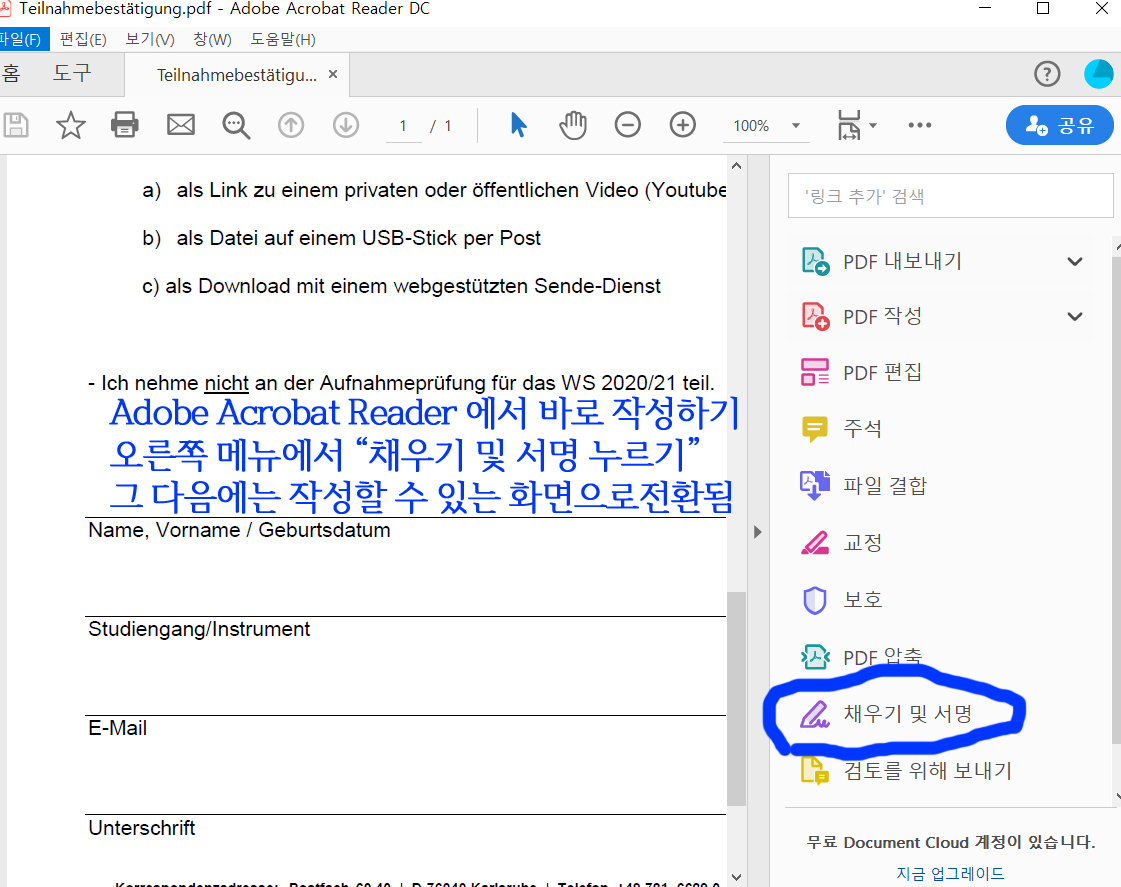Open 편집(E) menu

(x=84, y=39)
